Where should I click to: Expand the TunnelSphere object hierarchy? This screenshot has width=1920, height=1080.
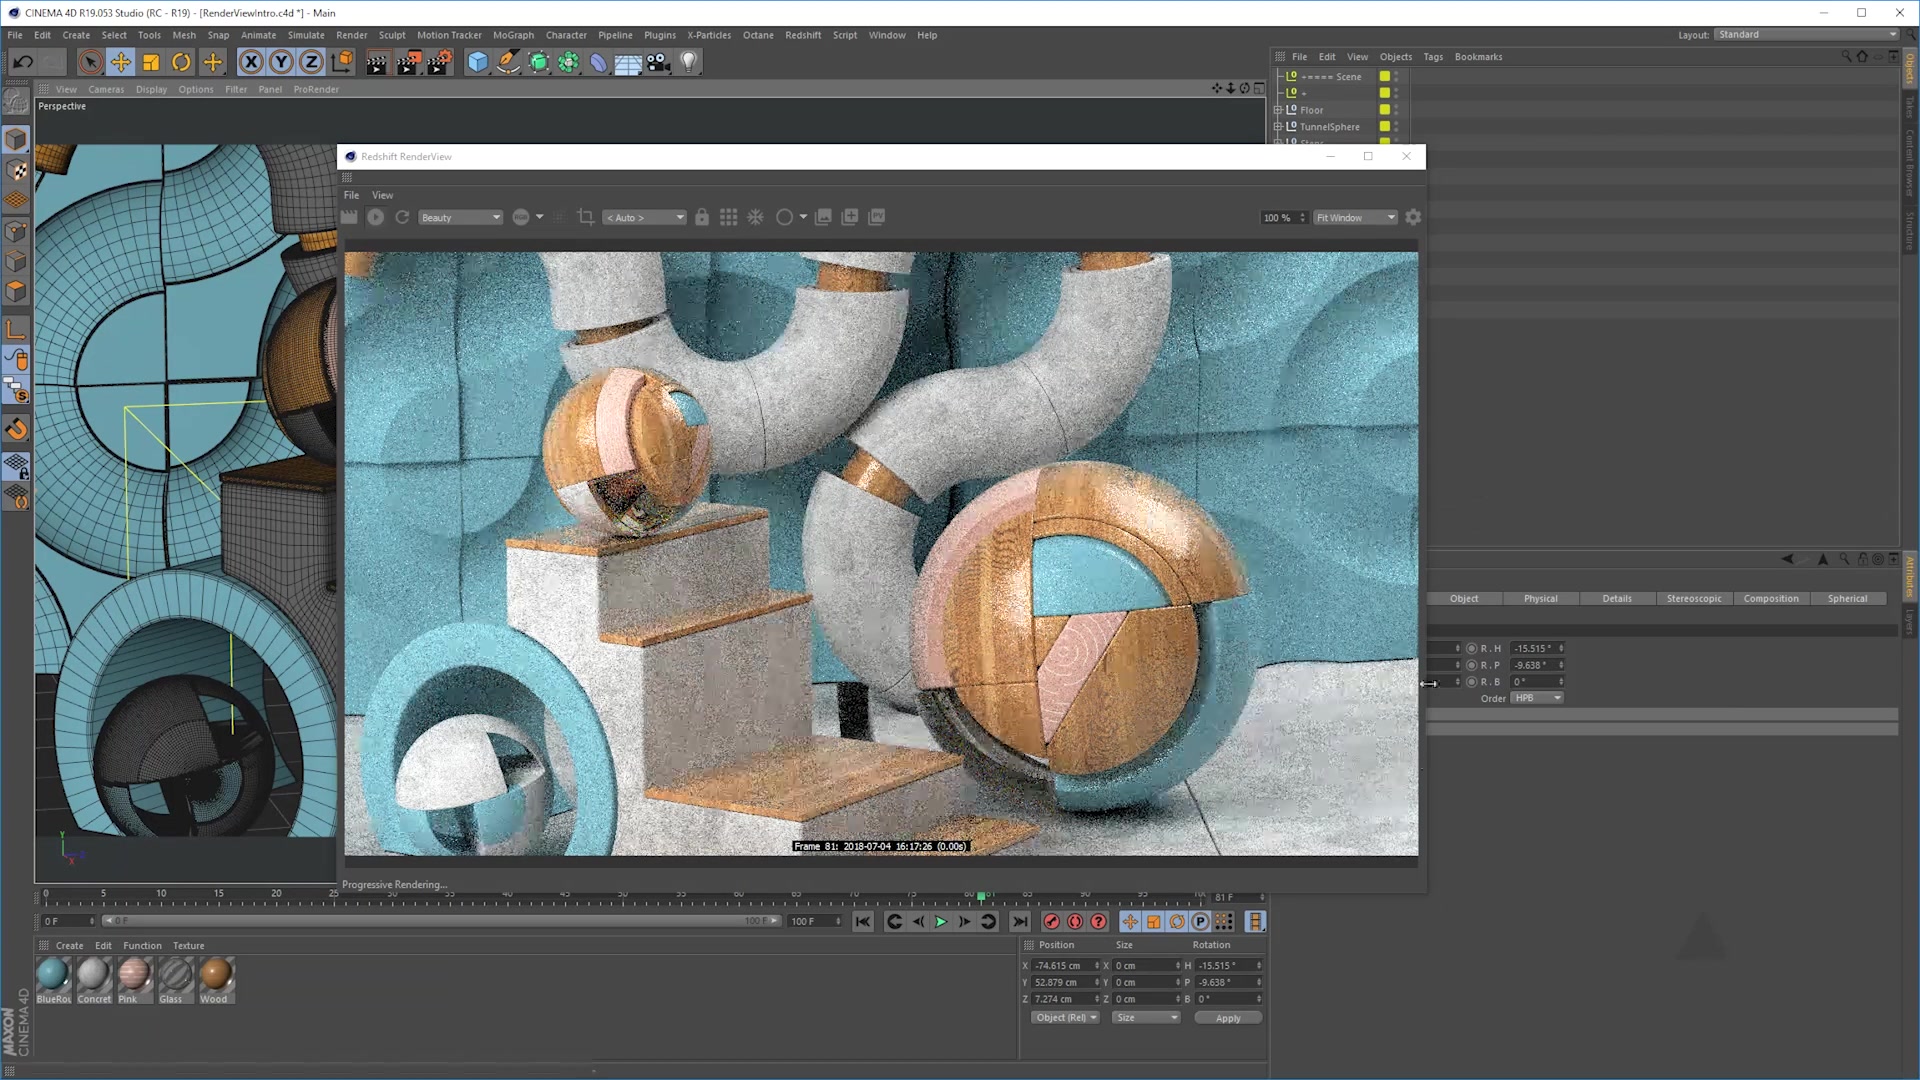coord(1280,126)
